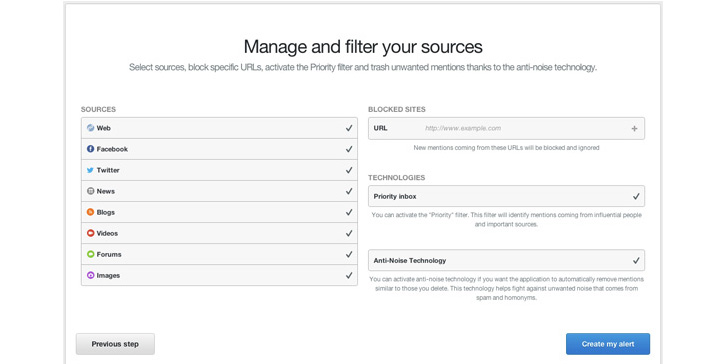Click the purple Images icon

[x=90, y=275]
